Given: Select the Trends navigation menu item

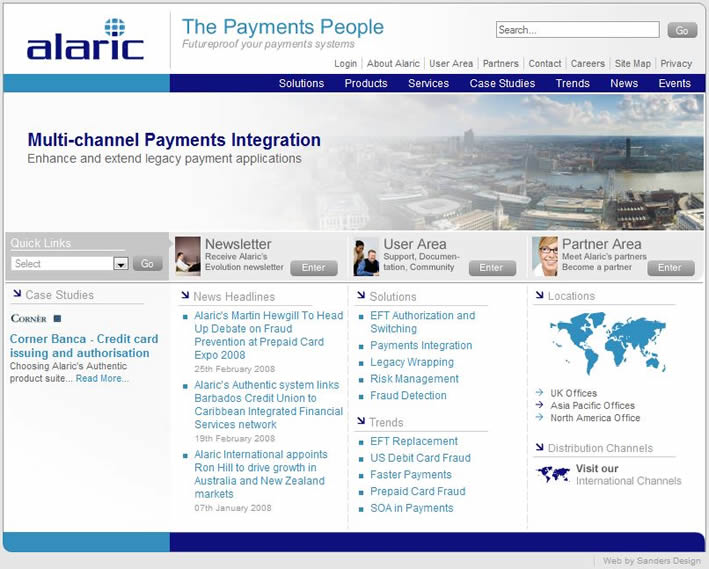Looking at the screenshot, I should coord(572,83).
